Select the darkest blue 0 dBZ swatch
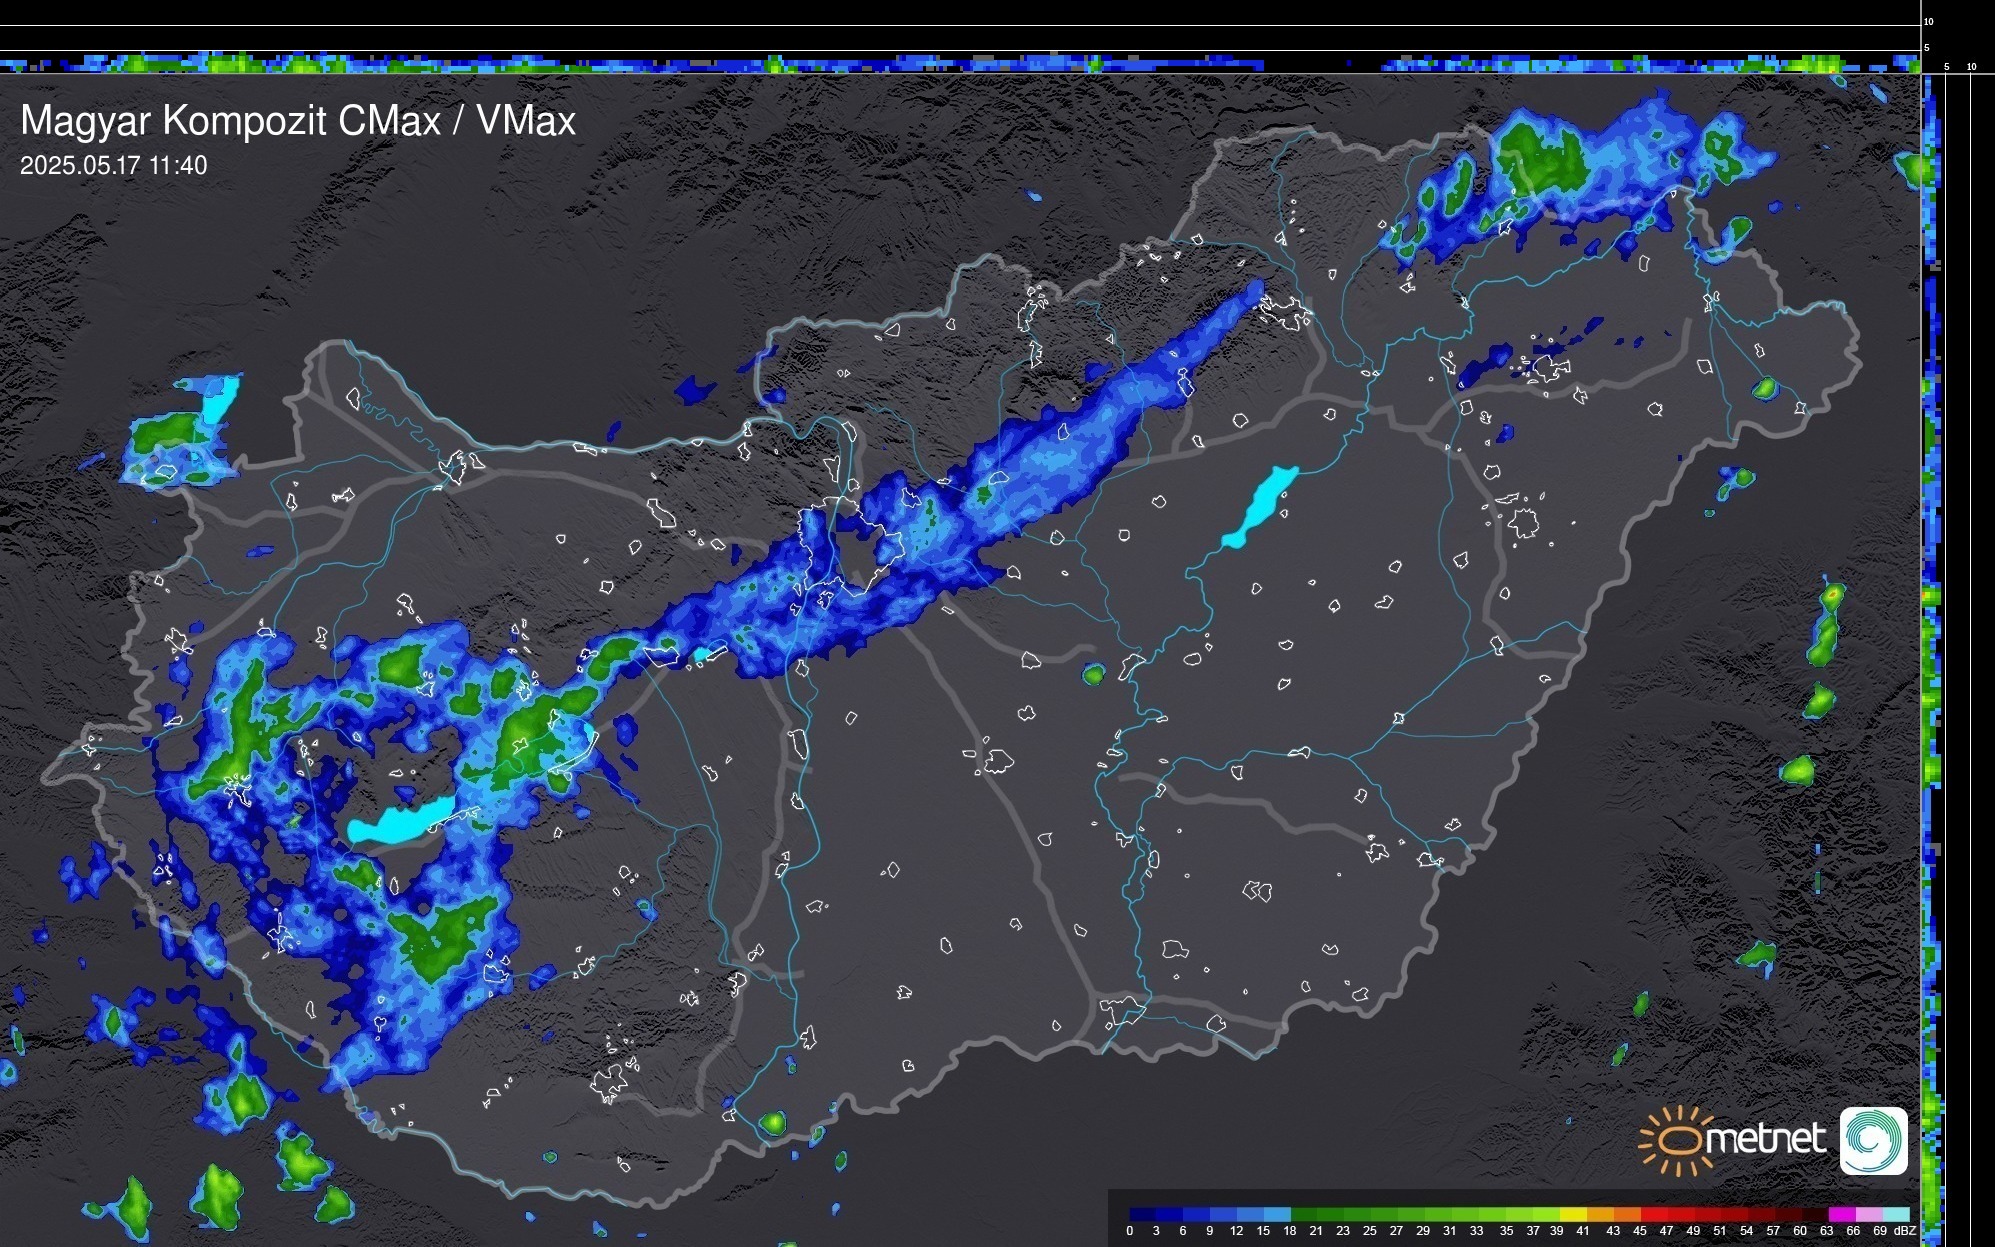The image size is (1995, 1247). [x=1142, y=1214]
